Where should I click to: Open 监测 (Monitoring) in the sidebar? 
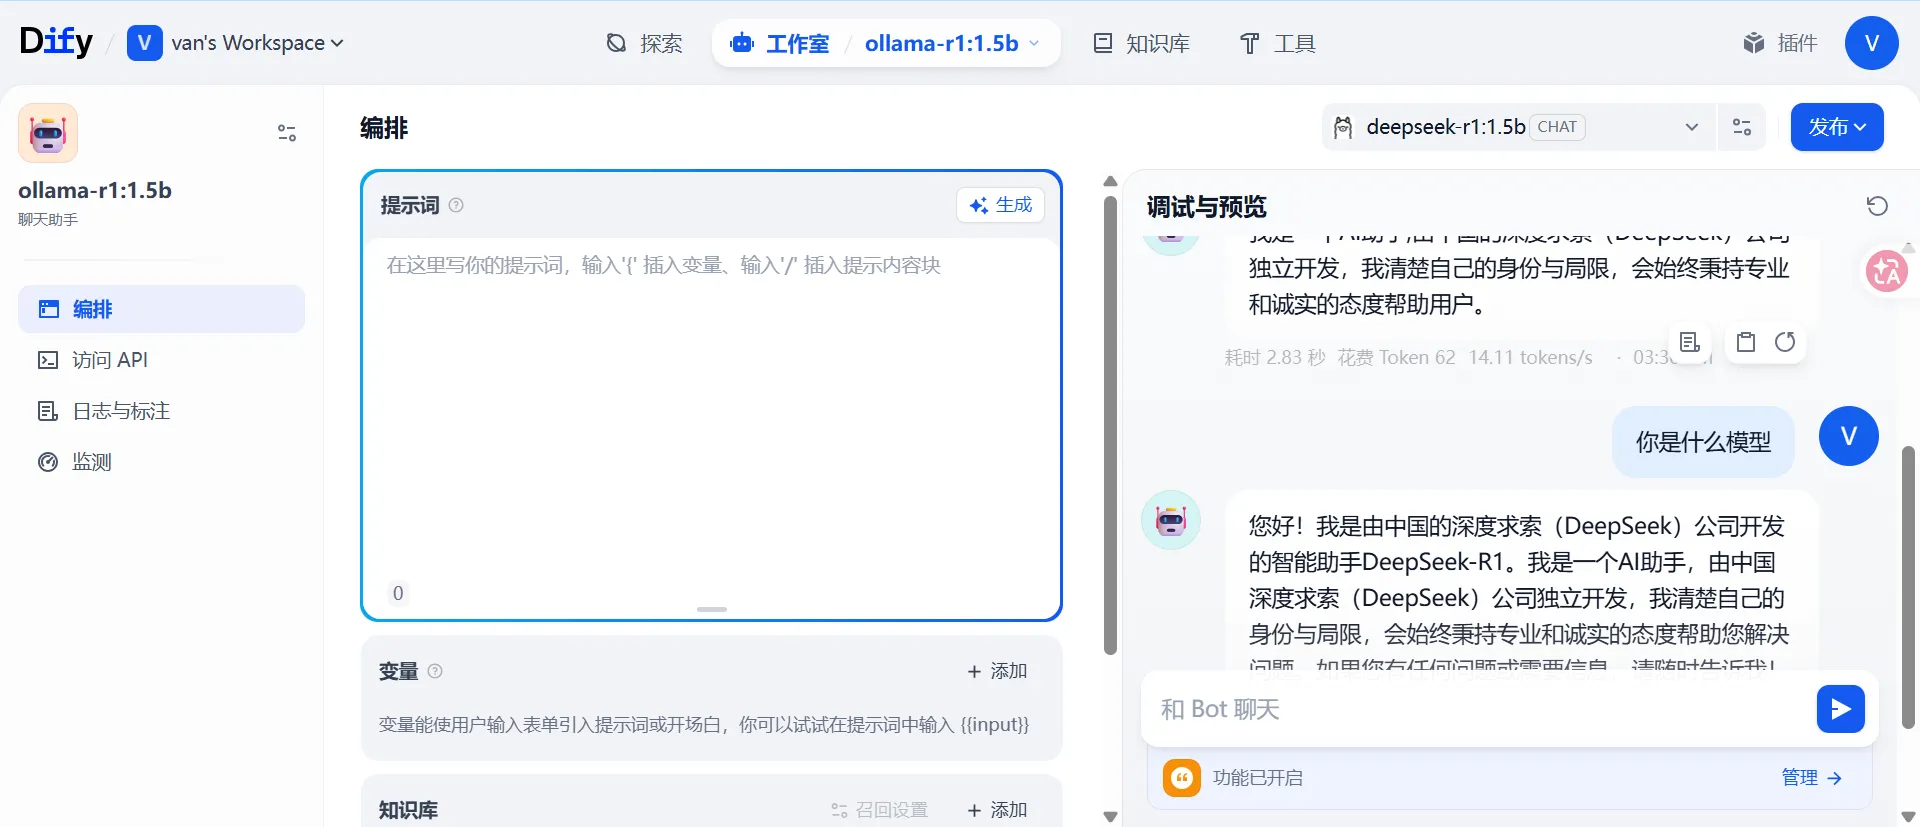[161, 462]
